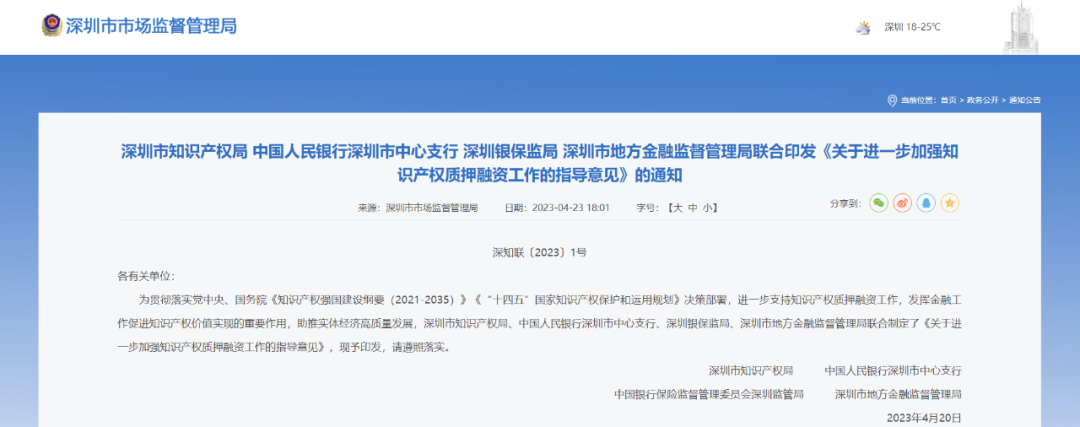The height and width of the screenshot is (427, 1080).
Task: Share to QQ icon
Action: pos(926,203)
